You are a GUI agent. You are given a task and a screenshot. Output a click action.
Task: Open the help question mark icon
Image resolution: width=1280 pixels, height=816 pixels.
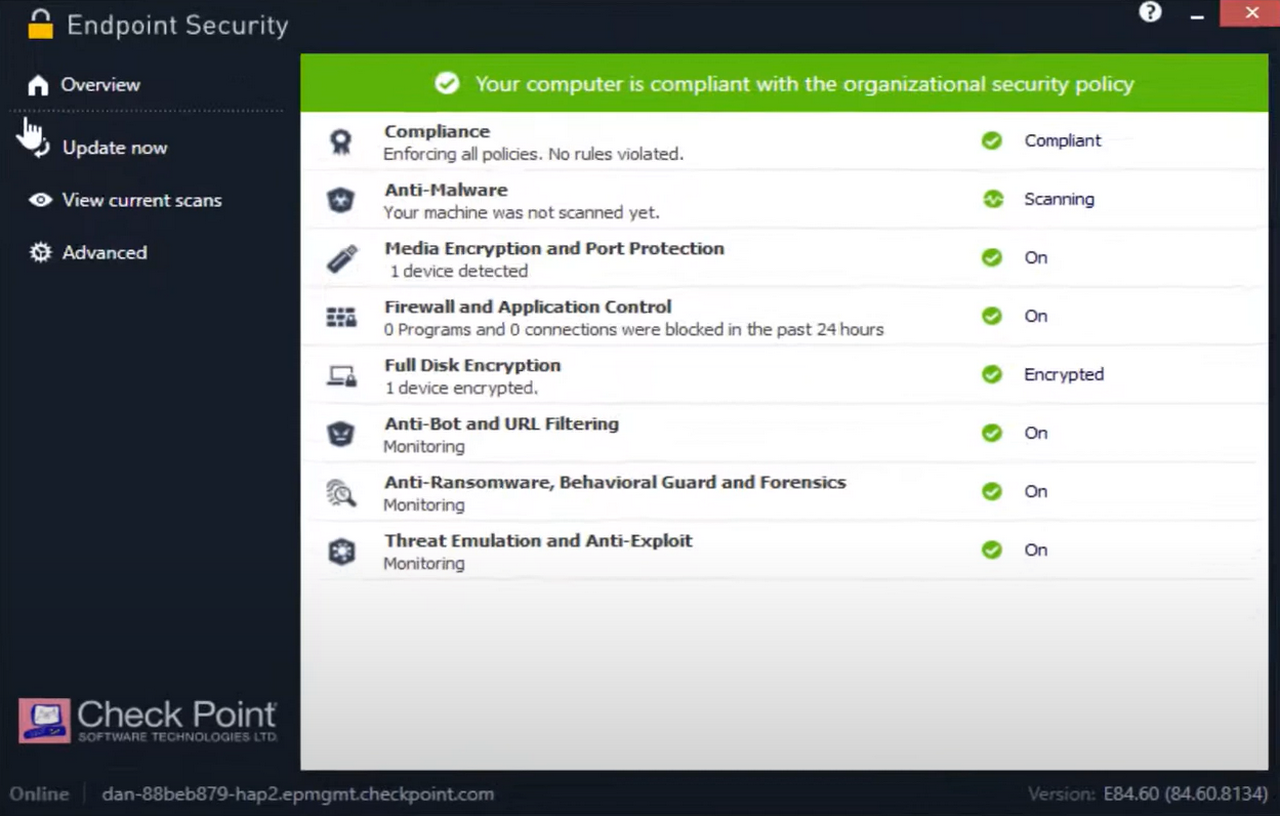pyautogui.click(x=1150, y=12)
